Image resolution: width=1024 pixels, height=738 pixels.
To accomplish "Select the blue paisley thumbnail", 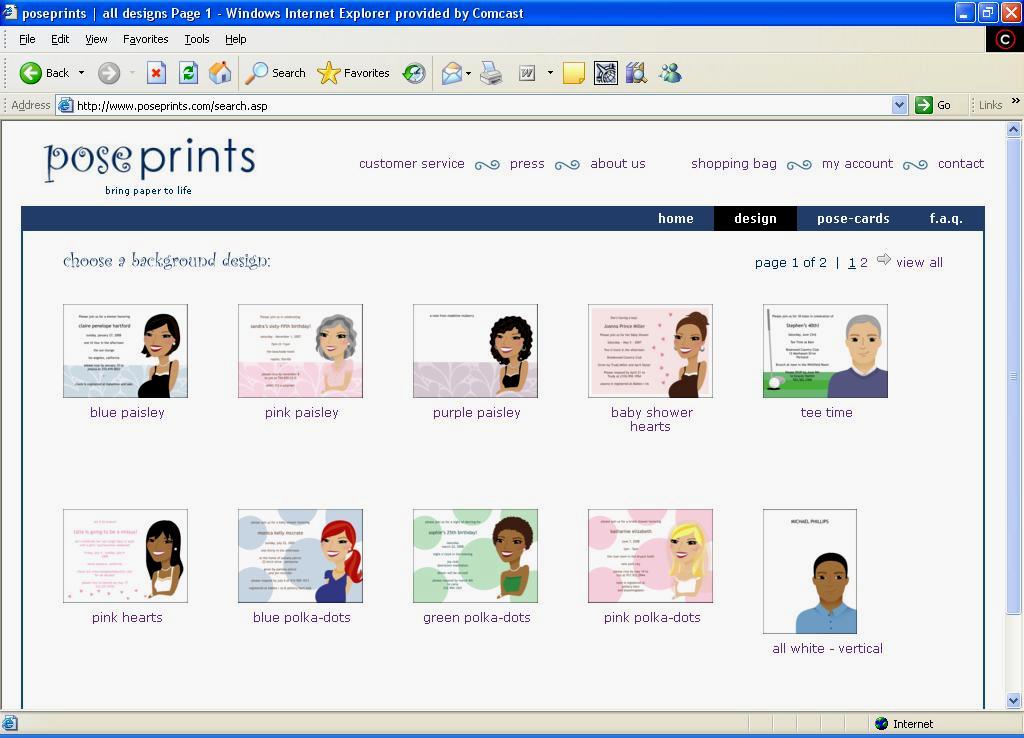I will click(125, 351).
